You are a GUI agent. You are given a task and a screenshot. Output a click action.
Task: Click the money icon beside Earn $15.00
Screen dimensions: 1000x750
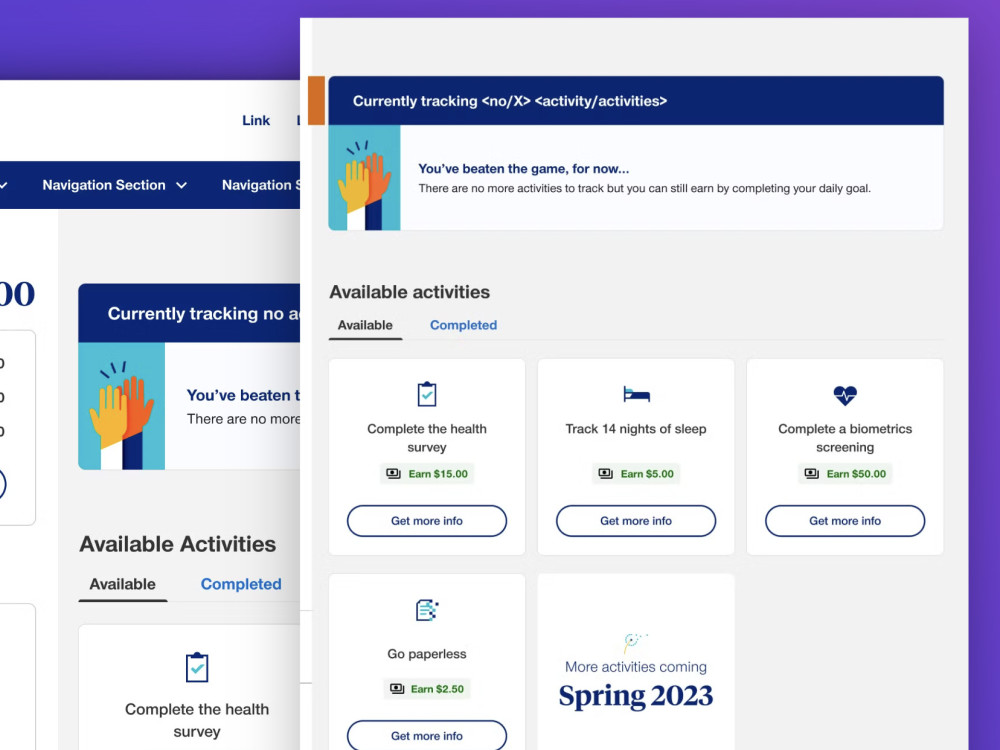pos(393,474)
